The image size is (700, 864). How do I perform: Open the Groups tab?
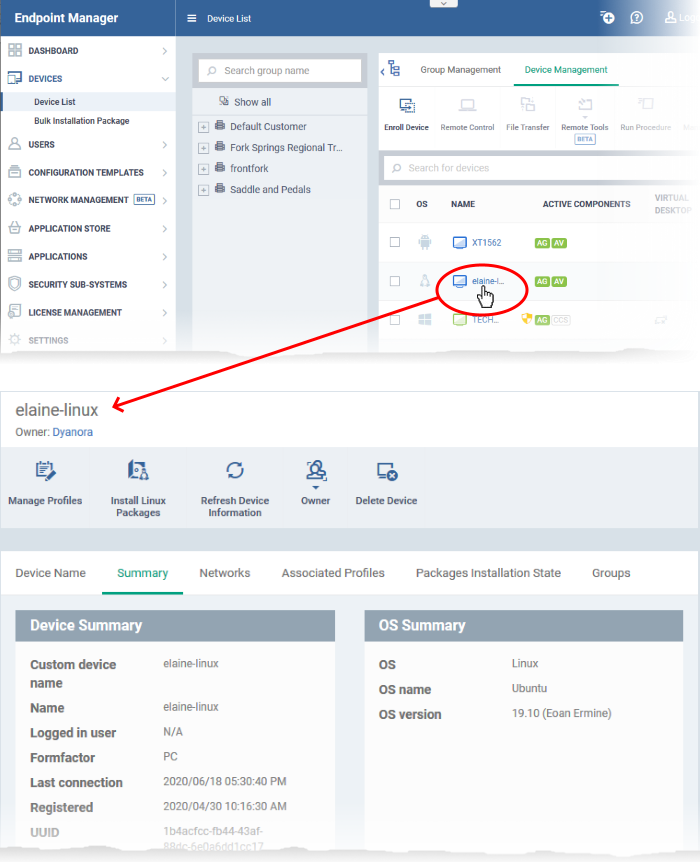point(611,573)
